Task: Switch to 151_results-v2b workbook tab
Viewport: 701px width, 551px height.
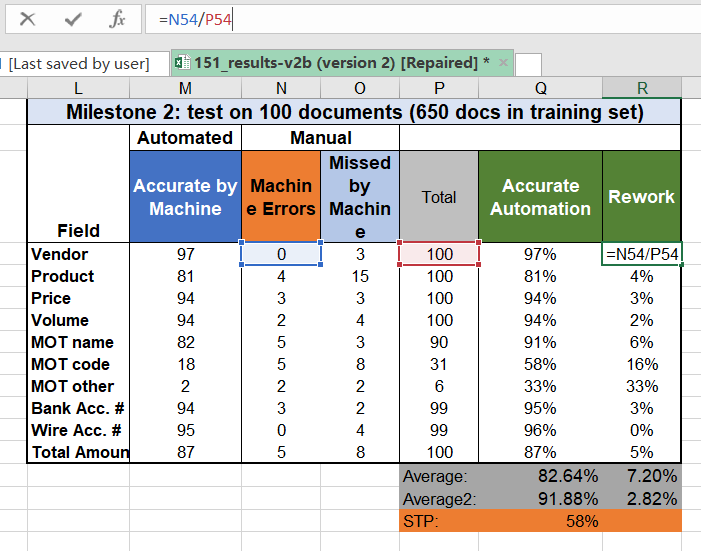Action: pyautogui.click(x=342, y=63)
